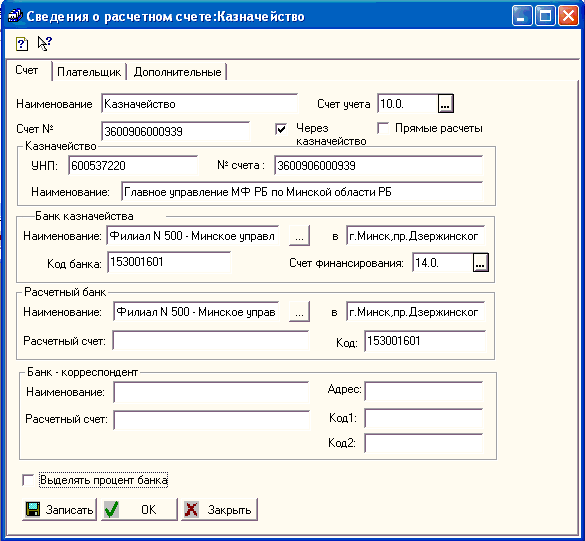Minimize the Сведения о расчетном счете window

click(x=522, y=16)
